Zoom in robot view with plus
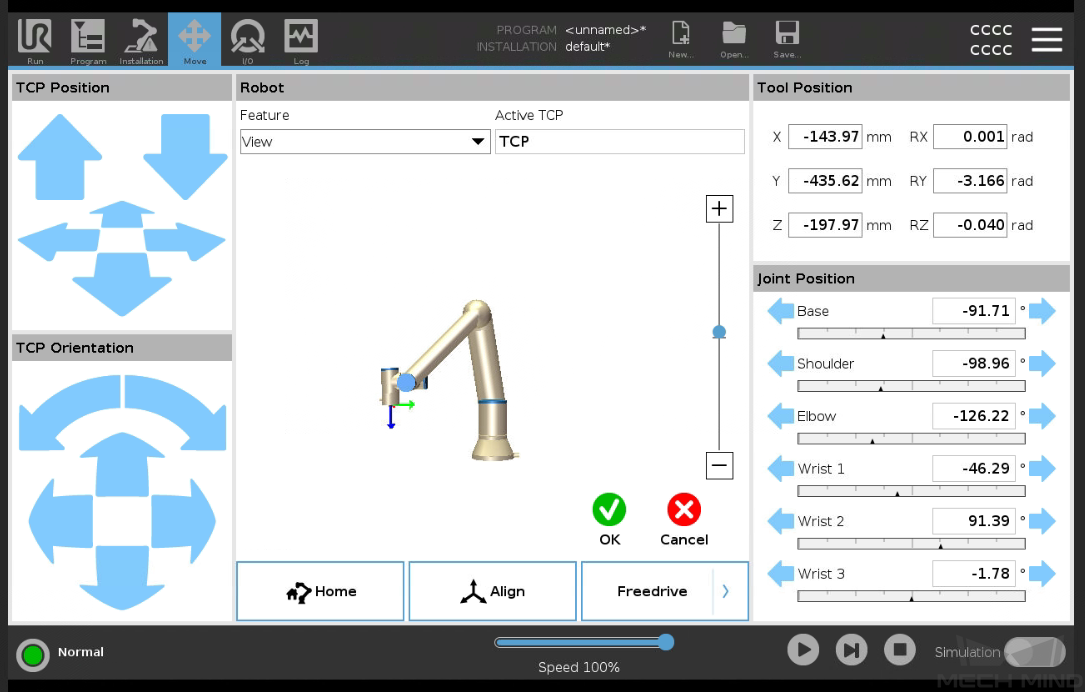Viewport: 1085px width, 692px height. click(719, 208)
